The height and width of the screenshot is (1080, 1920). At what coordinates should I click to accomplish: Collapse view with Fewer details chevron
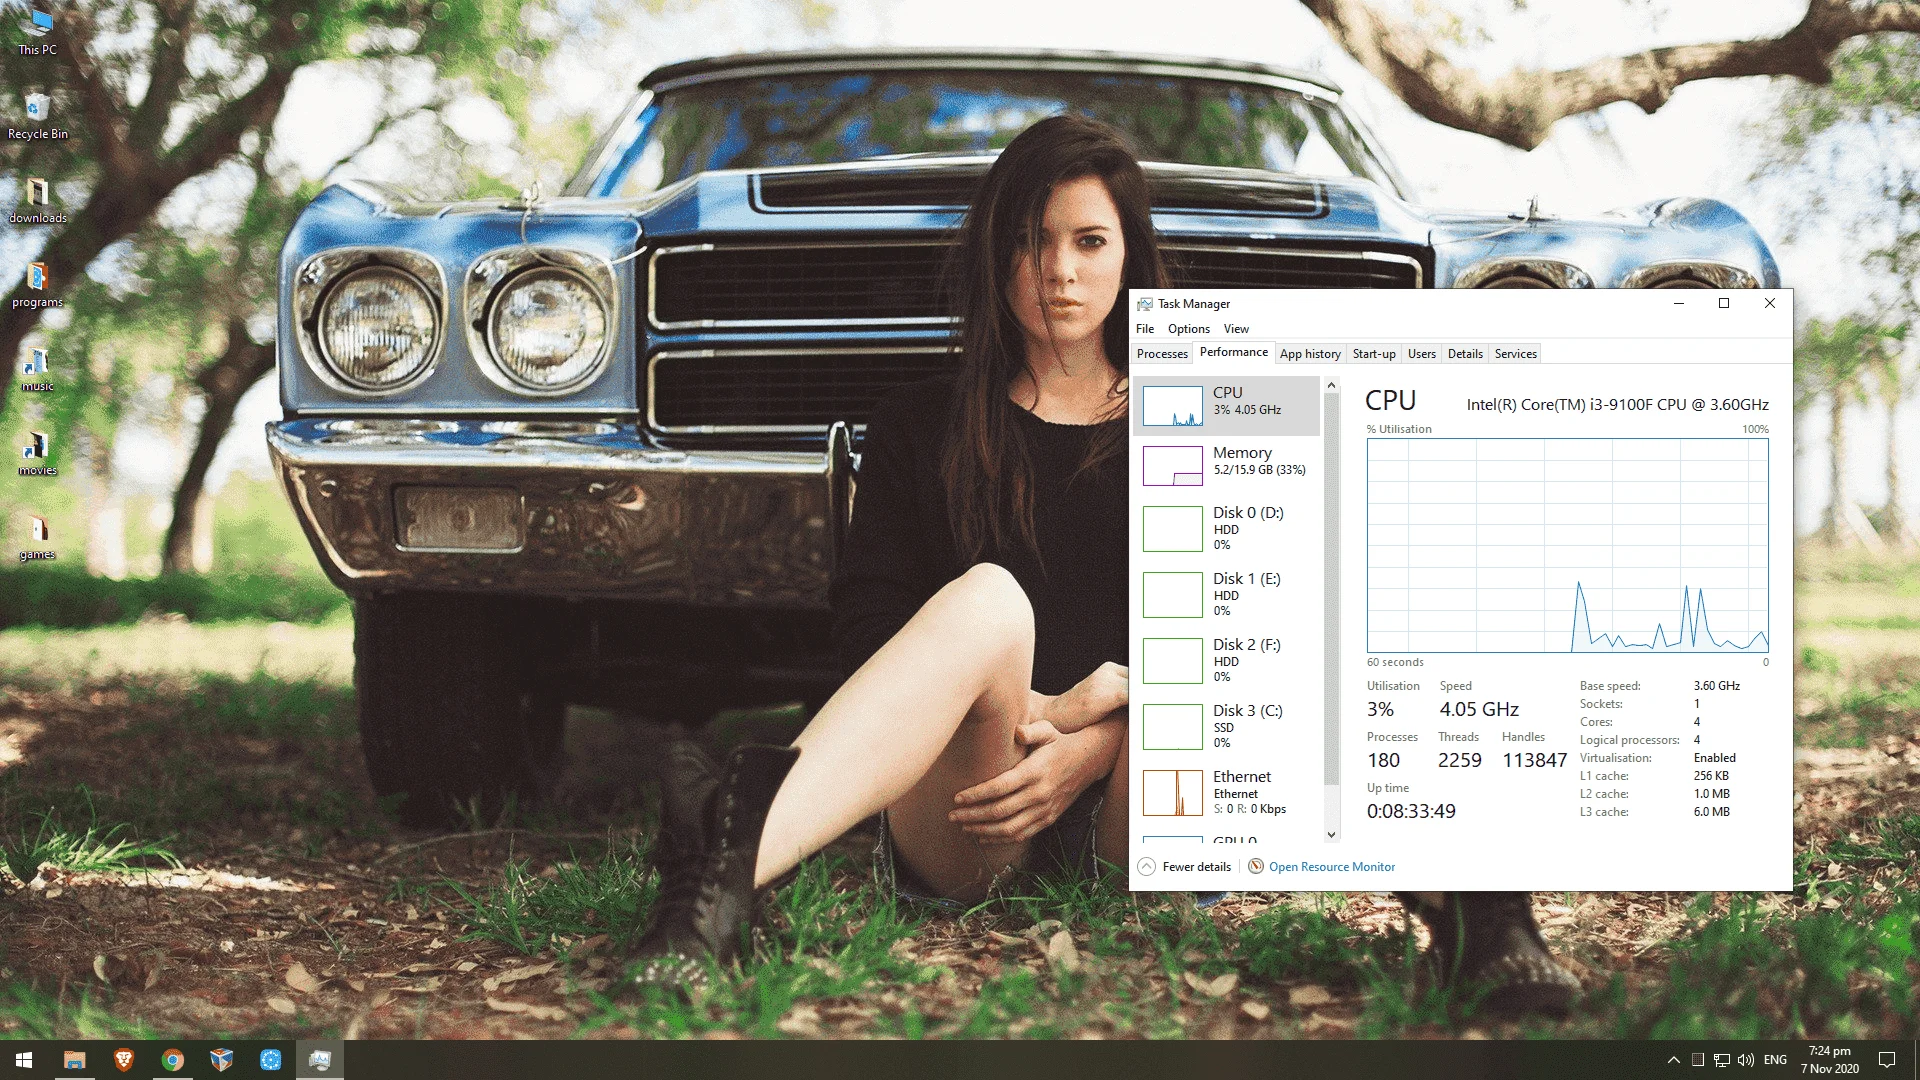[1147, 867]
